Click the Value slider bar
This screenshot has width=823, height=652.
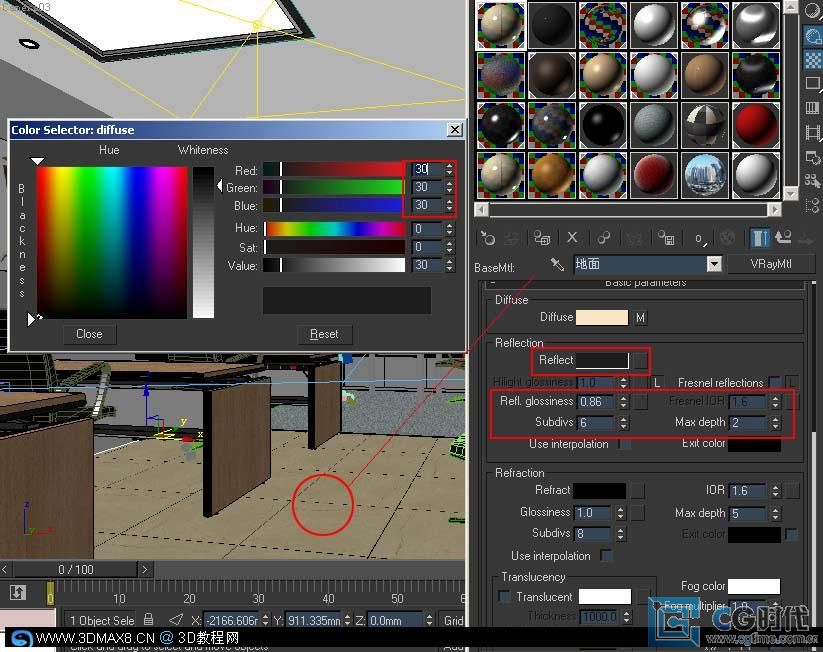(334, 265)
